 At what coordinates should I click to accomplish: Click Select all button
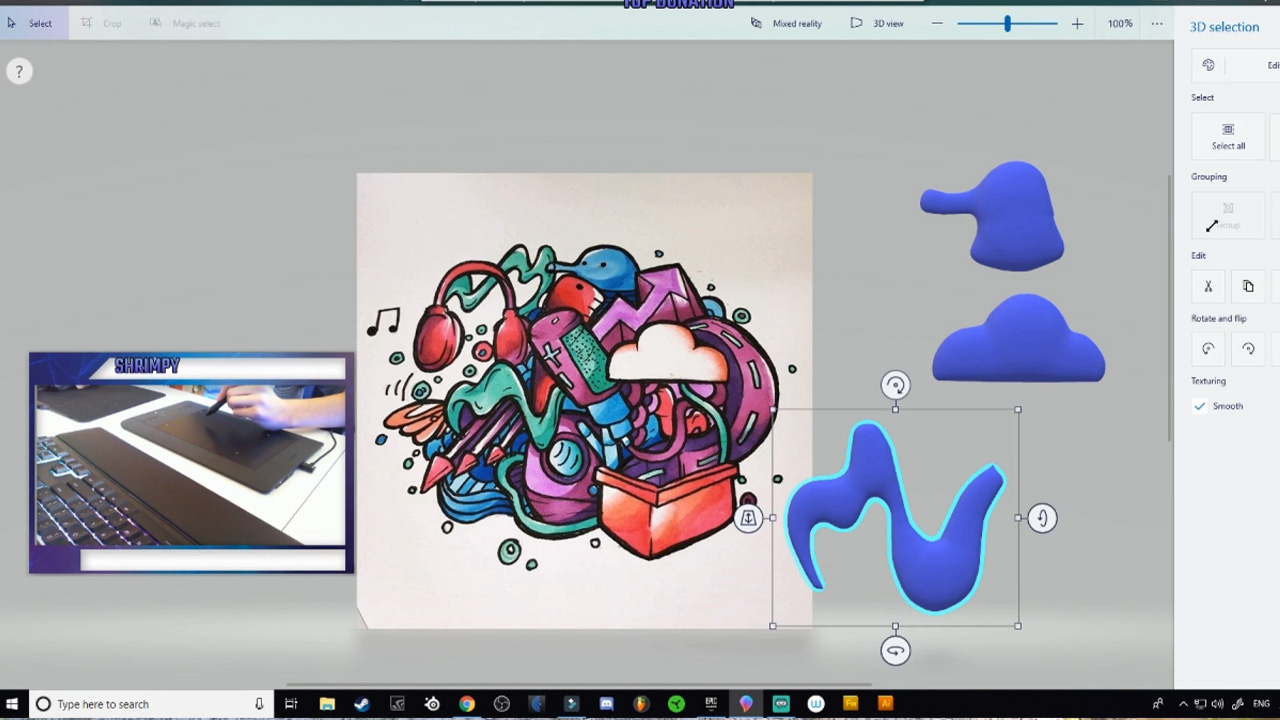coord(1229,137)
